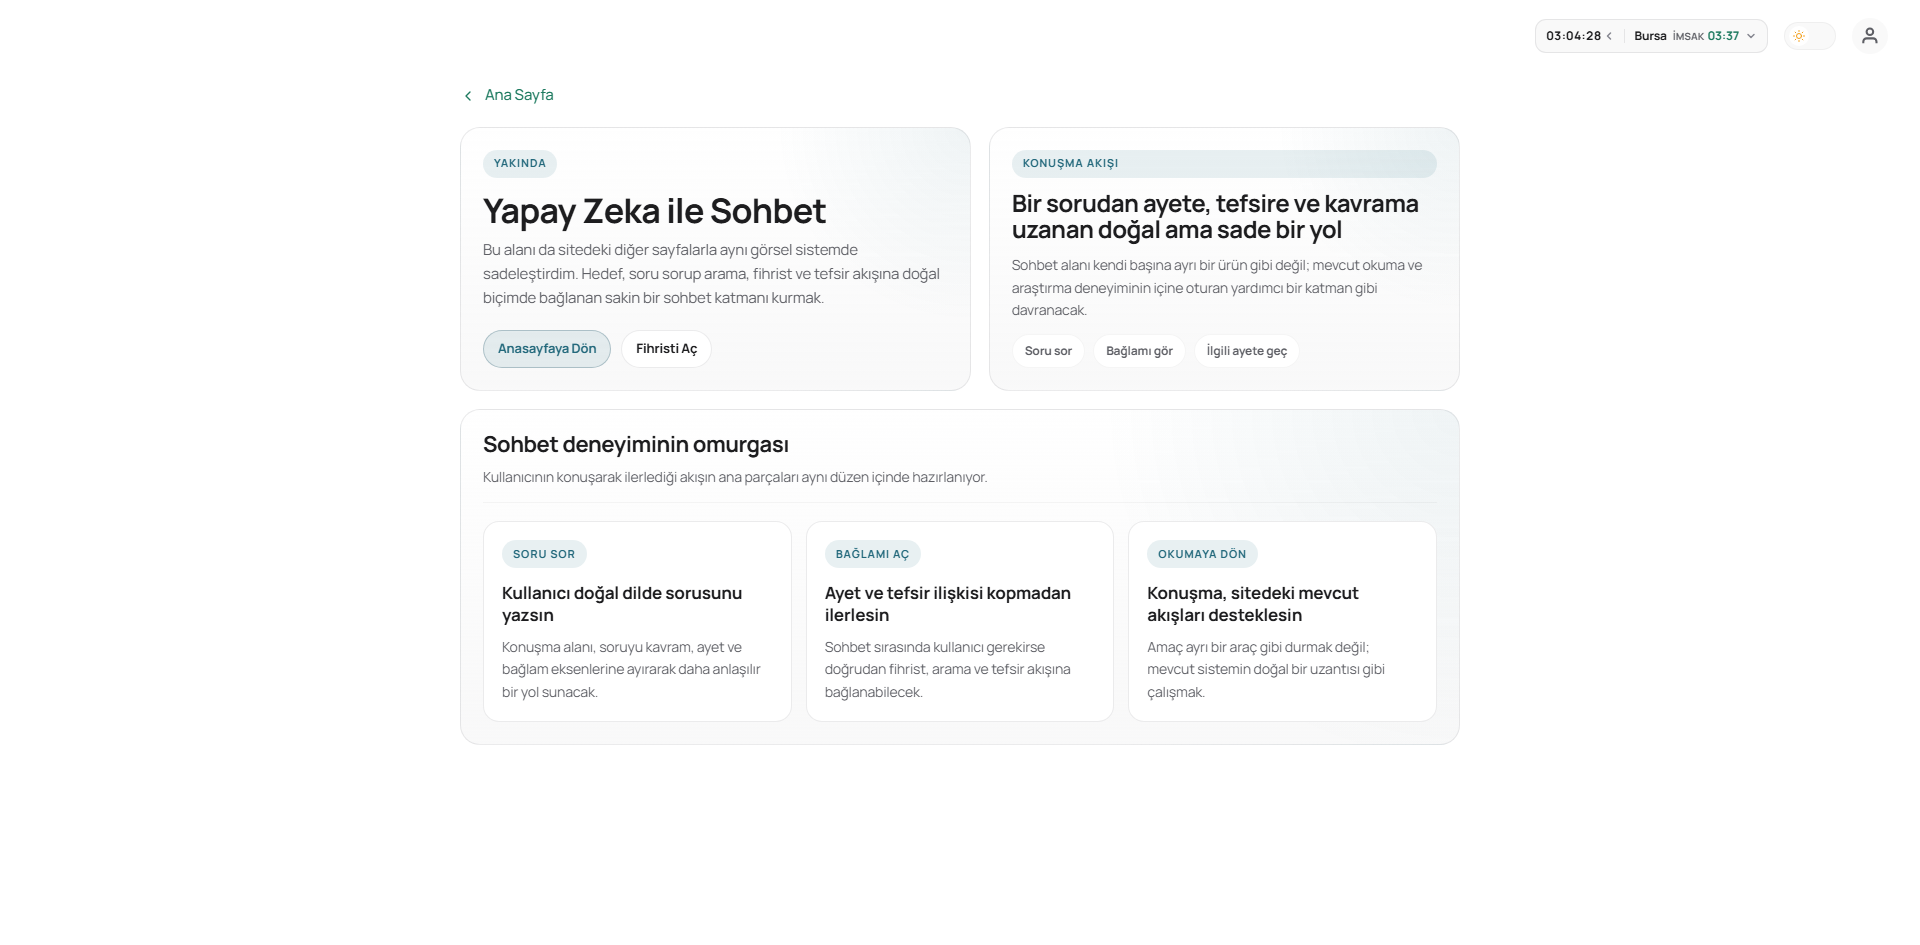Select the Ayet ve tefsir ilişkisi card title
1920x945 pixels.
click(x=947, y=604)
